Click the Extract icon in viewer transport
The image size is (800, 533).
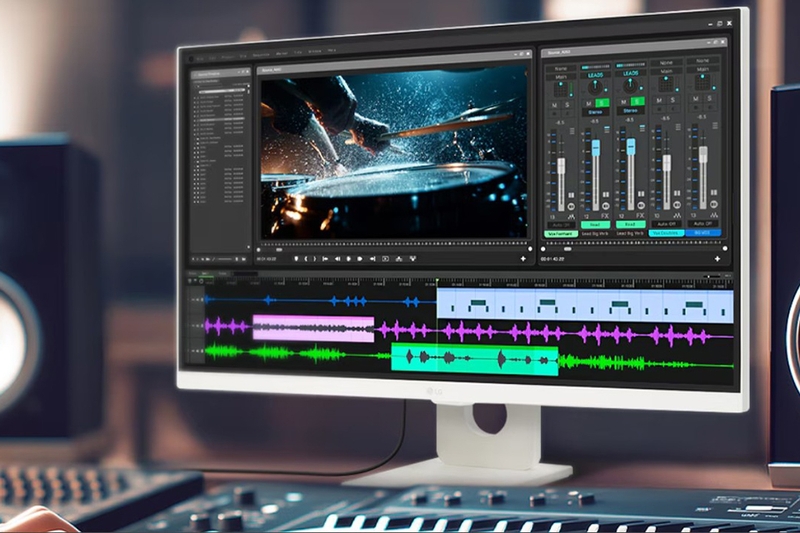click(413, 259)
